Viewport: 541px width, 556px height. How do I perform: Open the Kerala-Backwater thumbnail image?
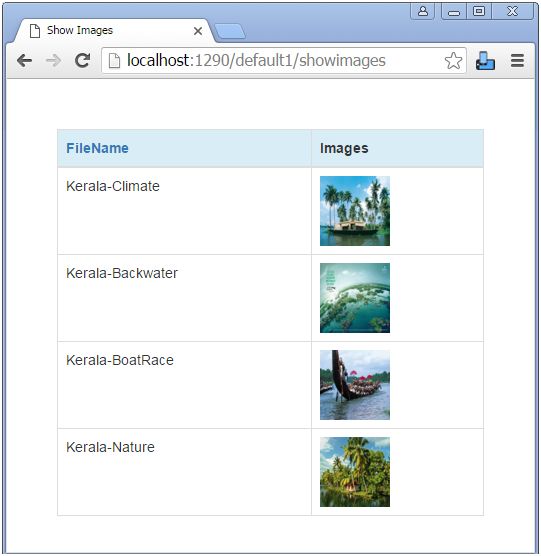(355, 298)
